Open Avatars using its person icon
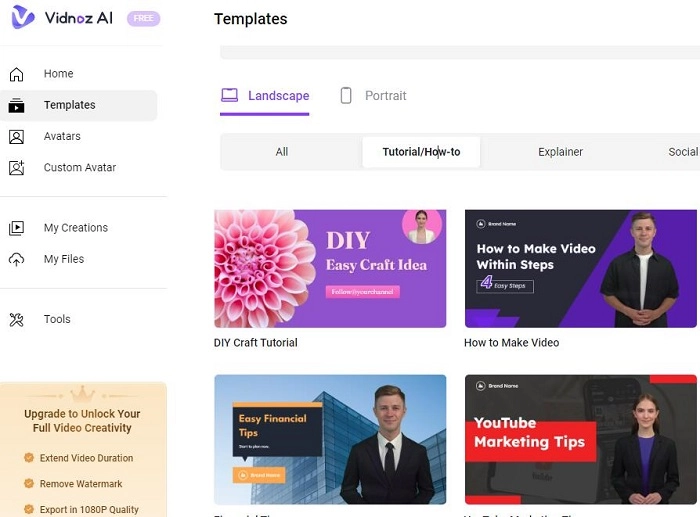 coord(16,137)
